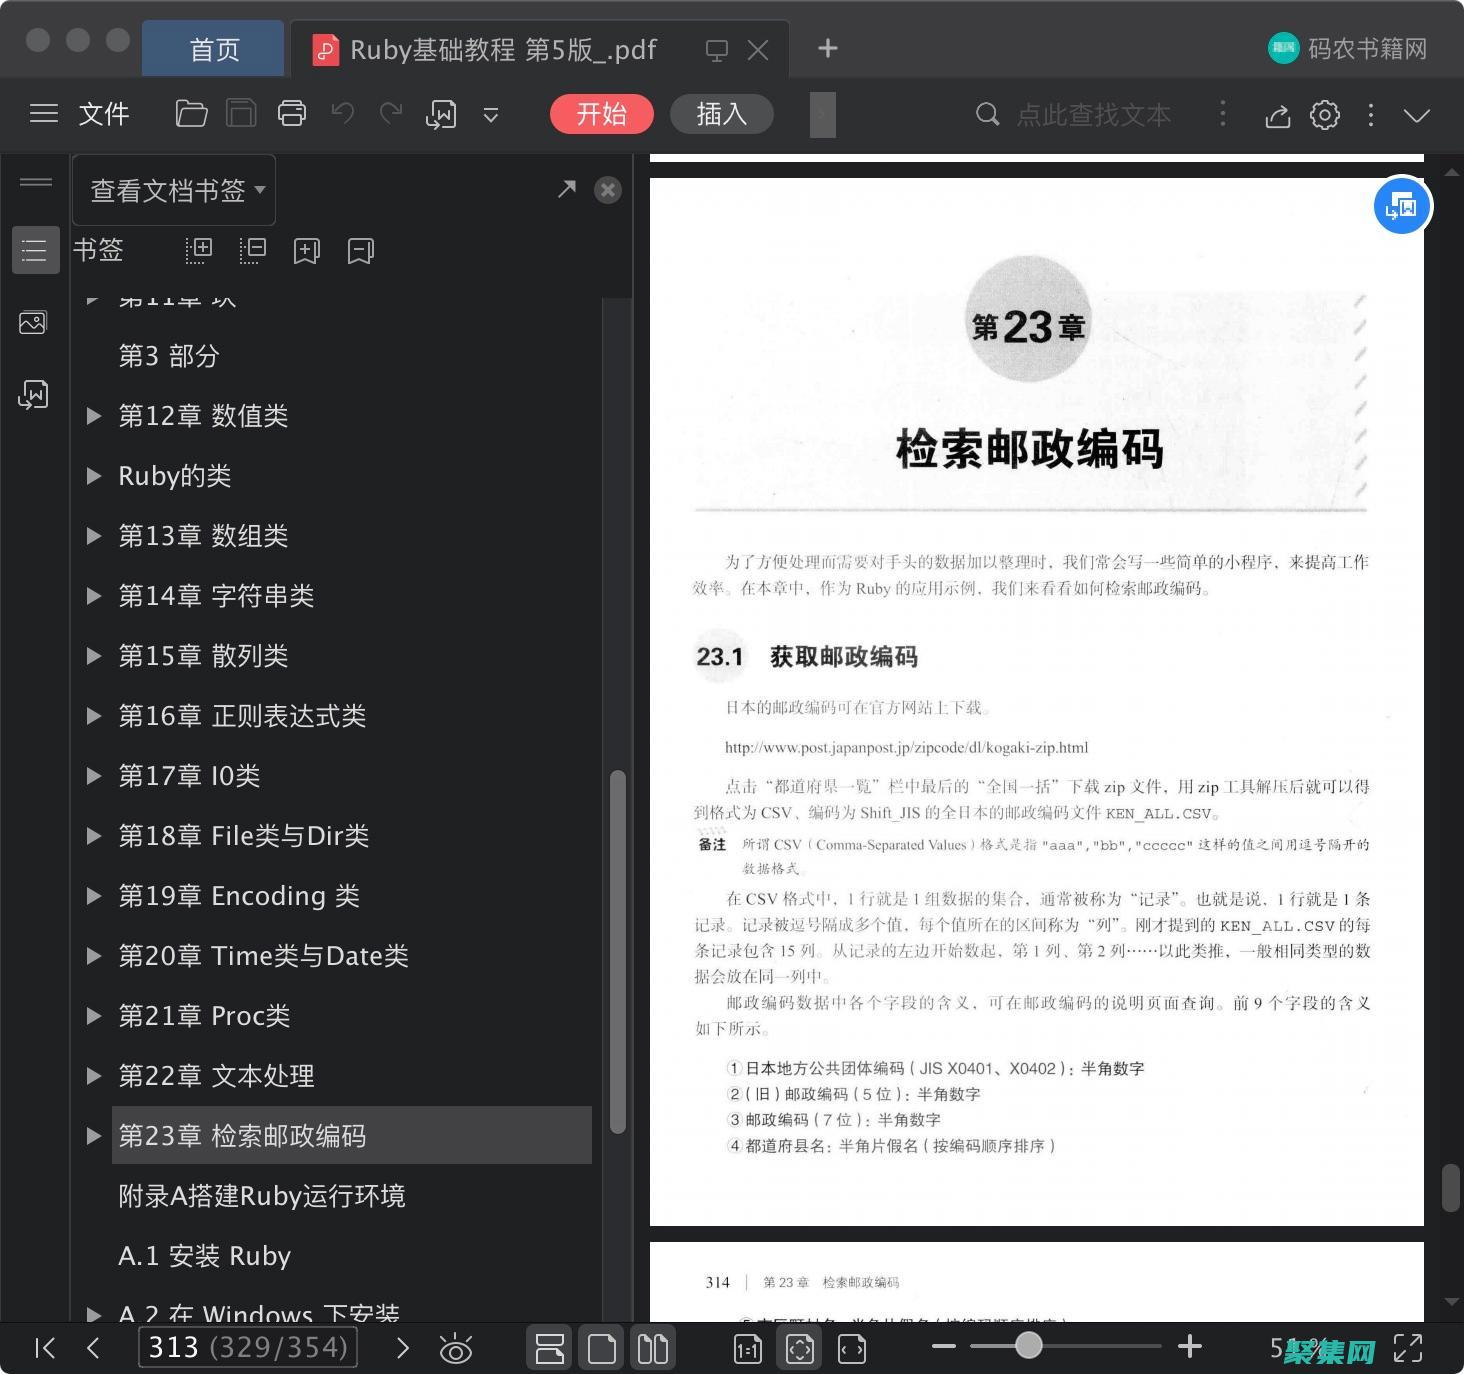The height and width of the screenshot is (1374, 1464).
Task: Click the Print document icon
Action: (291, 113)
